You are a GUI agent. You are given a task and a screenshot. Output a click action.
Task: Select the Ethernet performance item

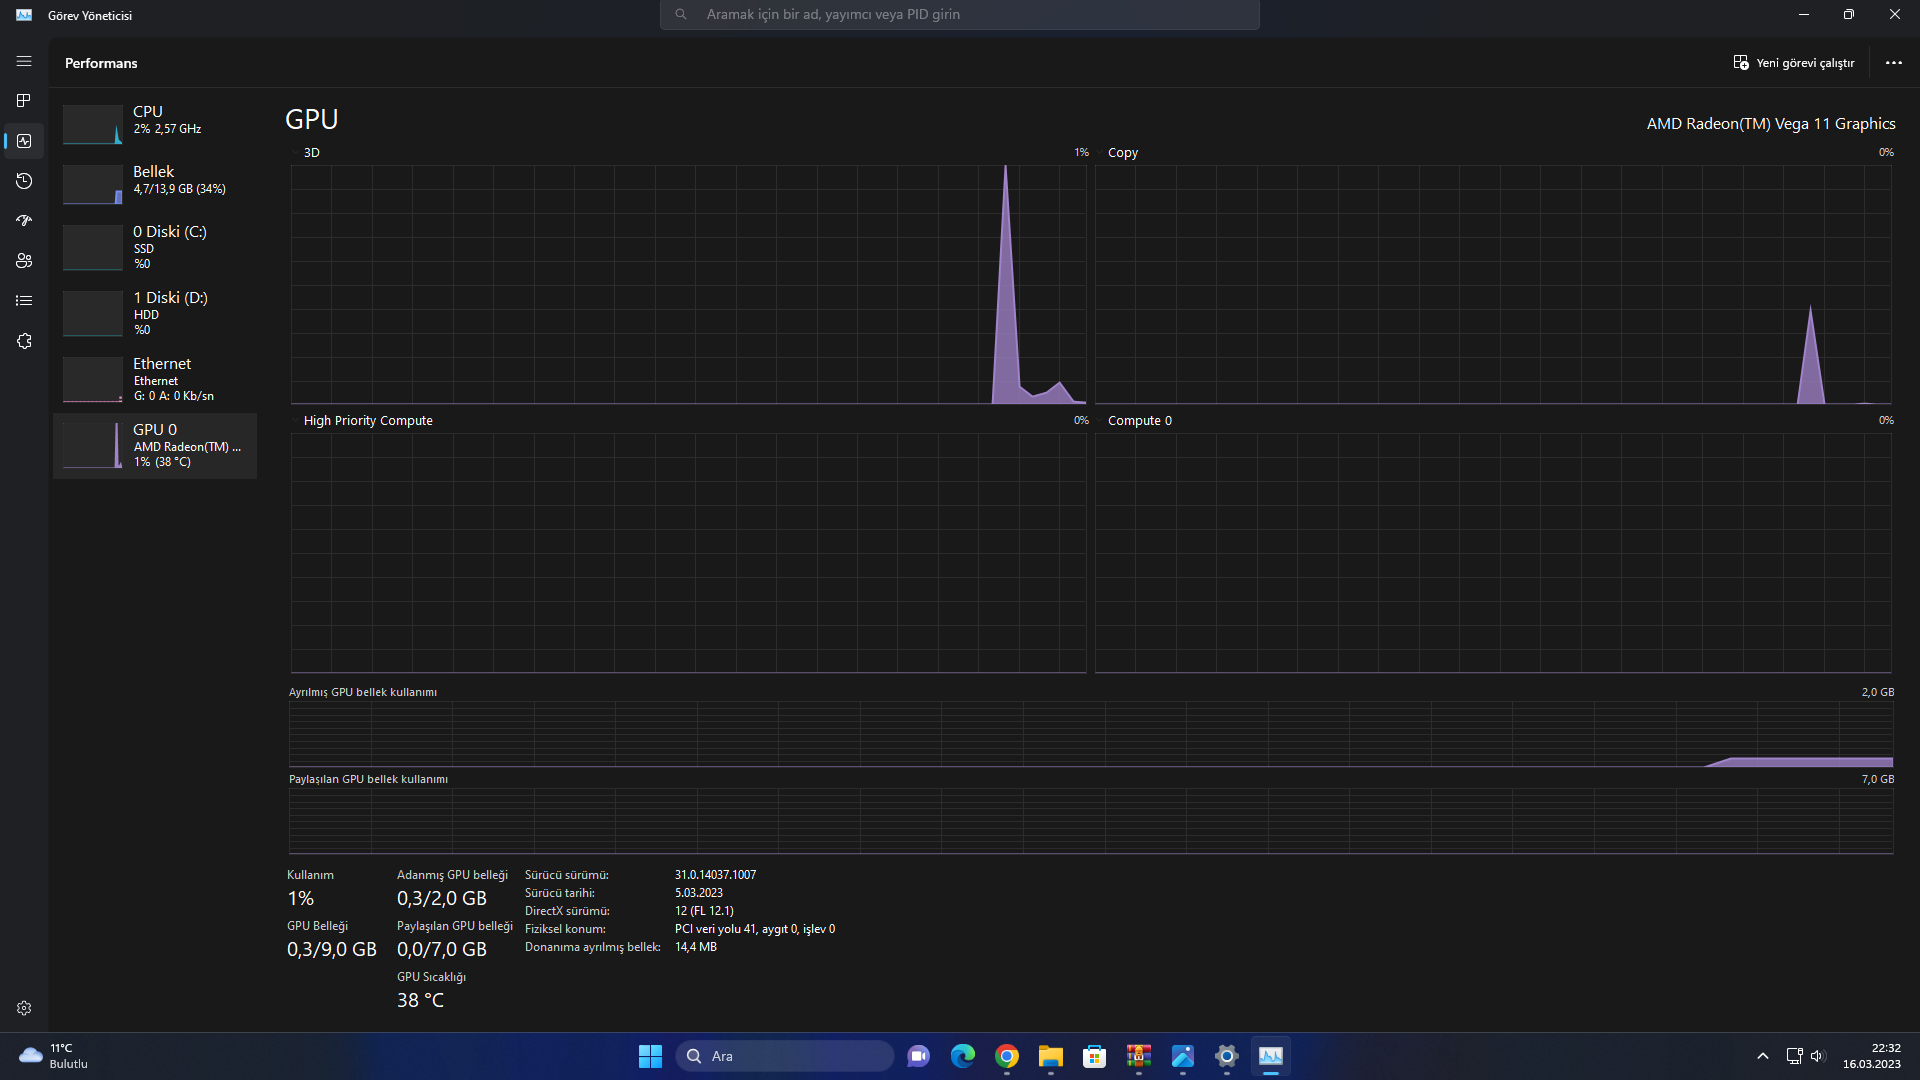click(x=155, y=379)
